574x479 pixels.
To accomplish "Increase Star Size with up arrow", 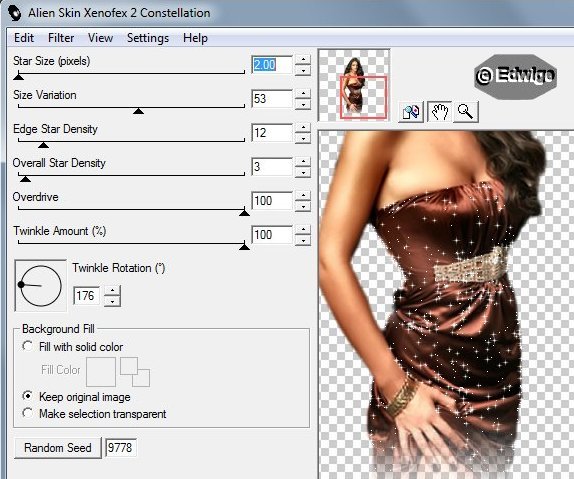I will [303, 59].
